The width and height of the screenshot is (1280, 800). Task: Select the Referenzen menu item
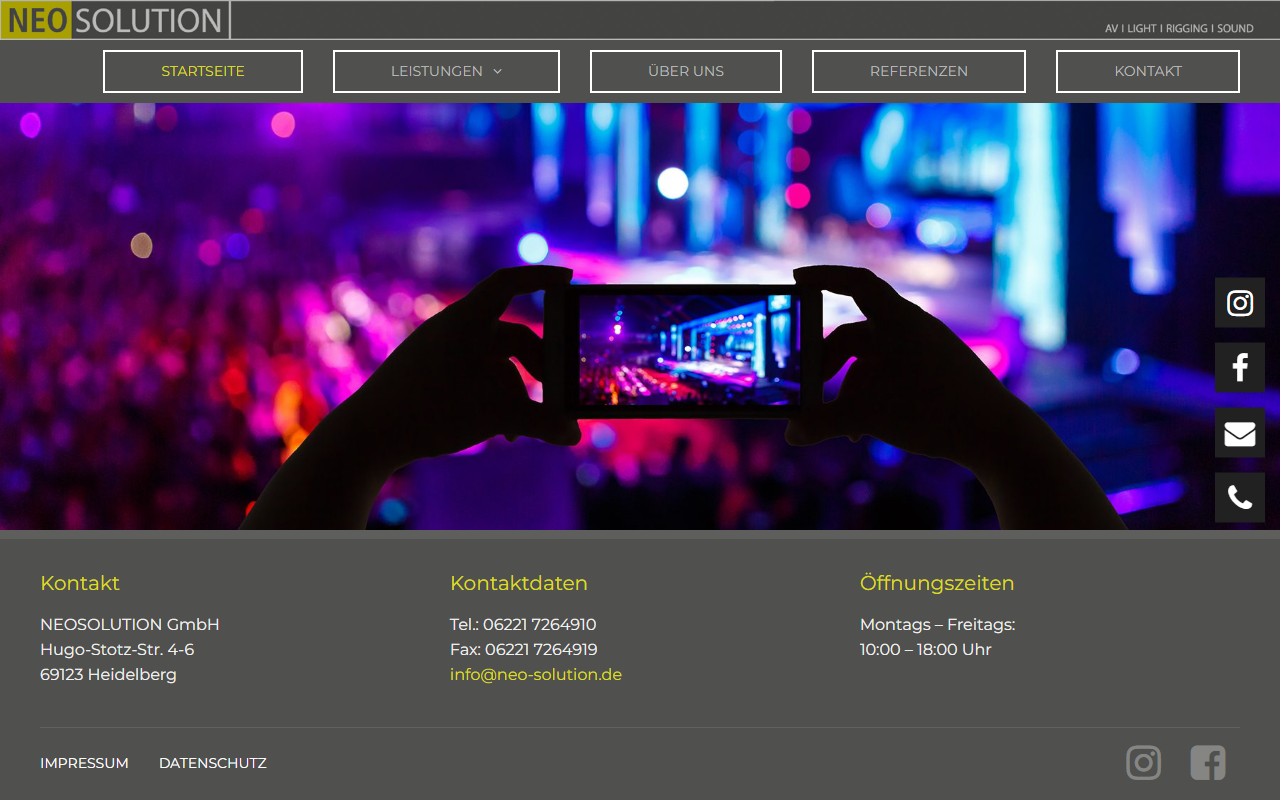919,71
